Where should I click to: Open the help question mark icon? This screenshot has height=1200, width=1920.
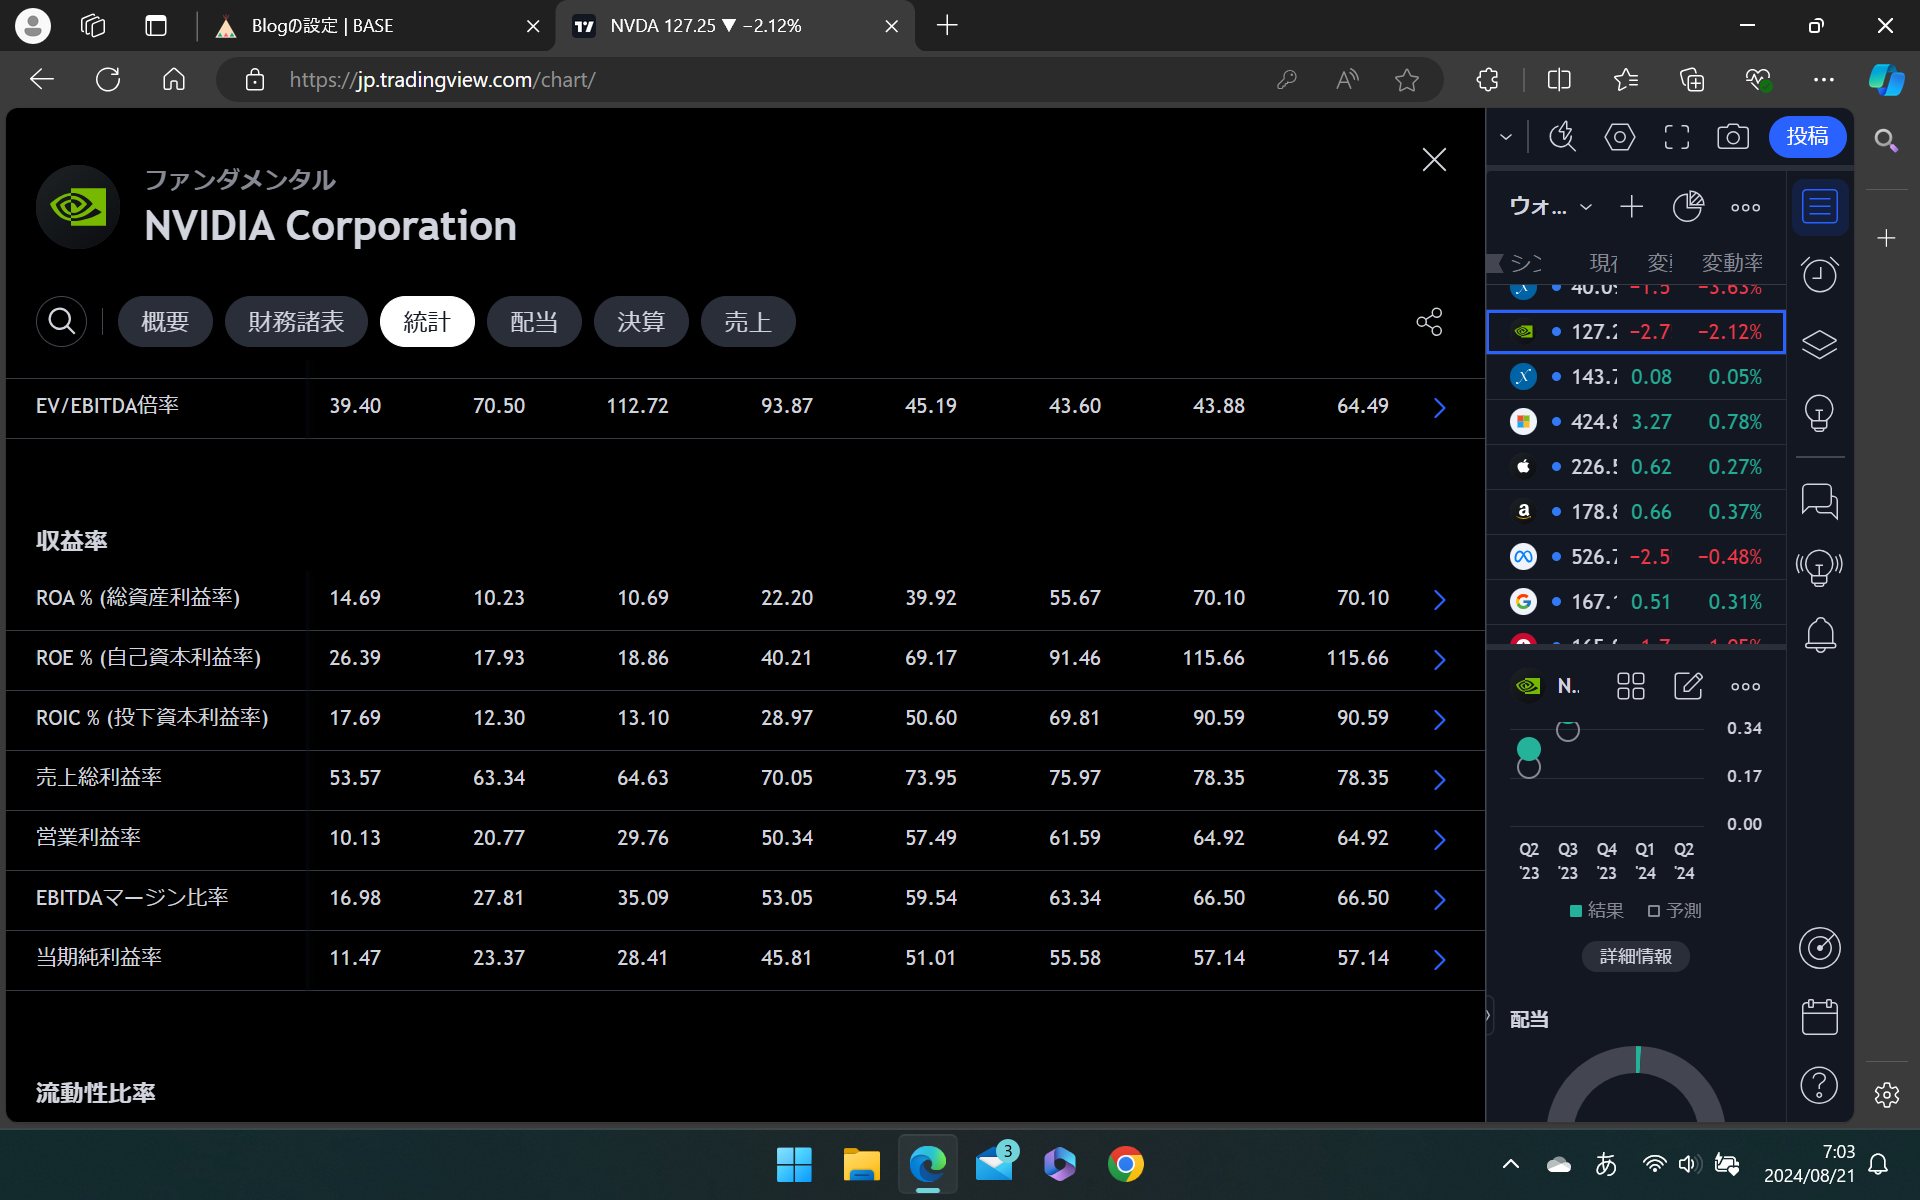pyautogui.click(x=1820, y=1084)
